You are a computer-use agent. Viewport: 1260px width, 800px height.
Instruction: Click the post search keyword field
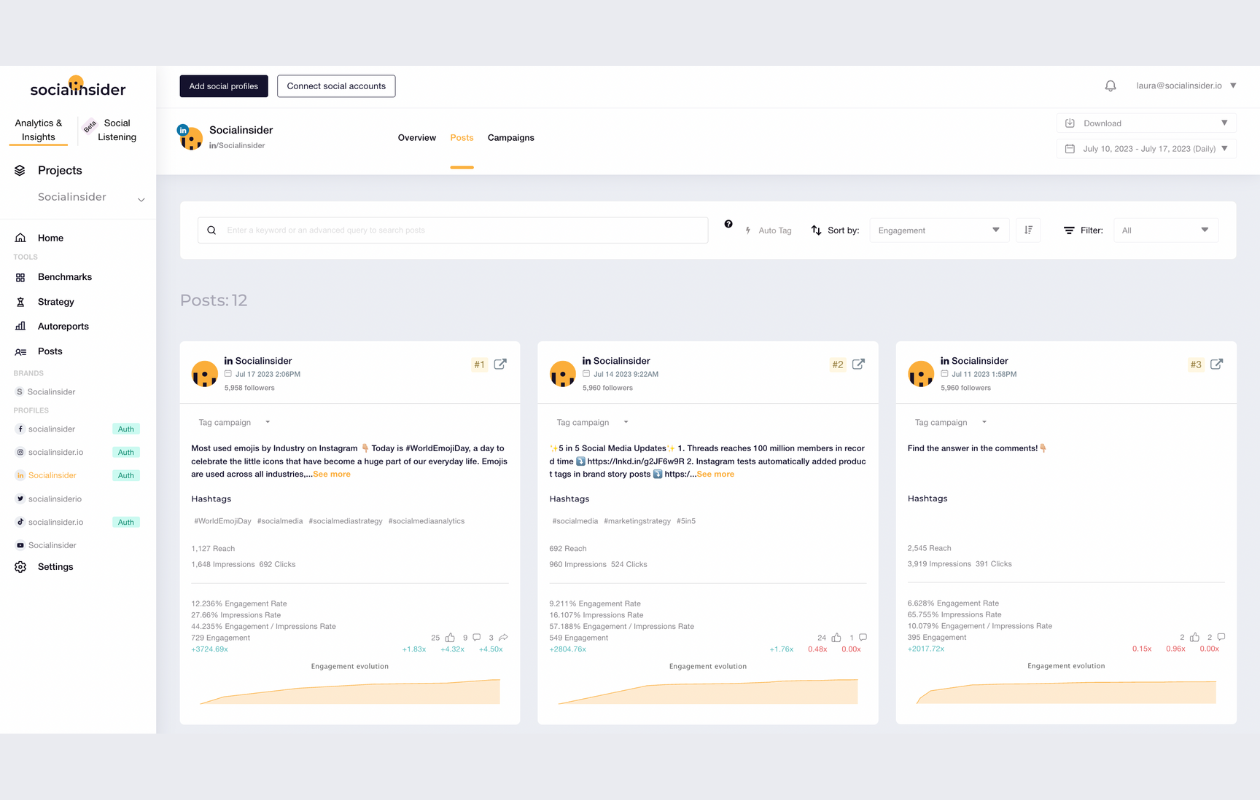point(453,230)
